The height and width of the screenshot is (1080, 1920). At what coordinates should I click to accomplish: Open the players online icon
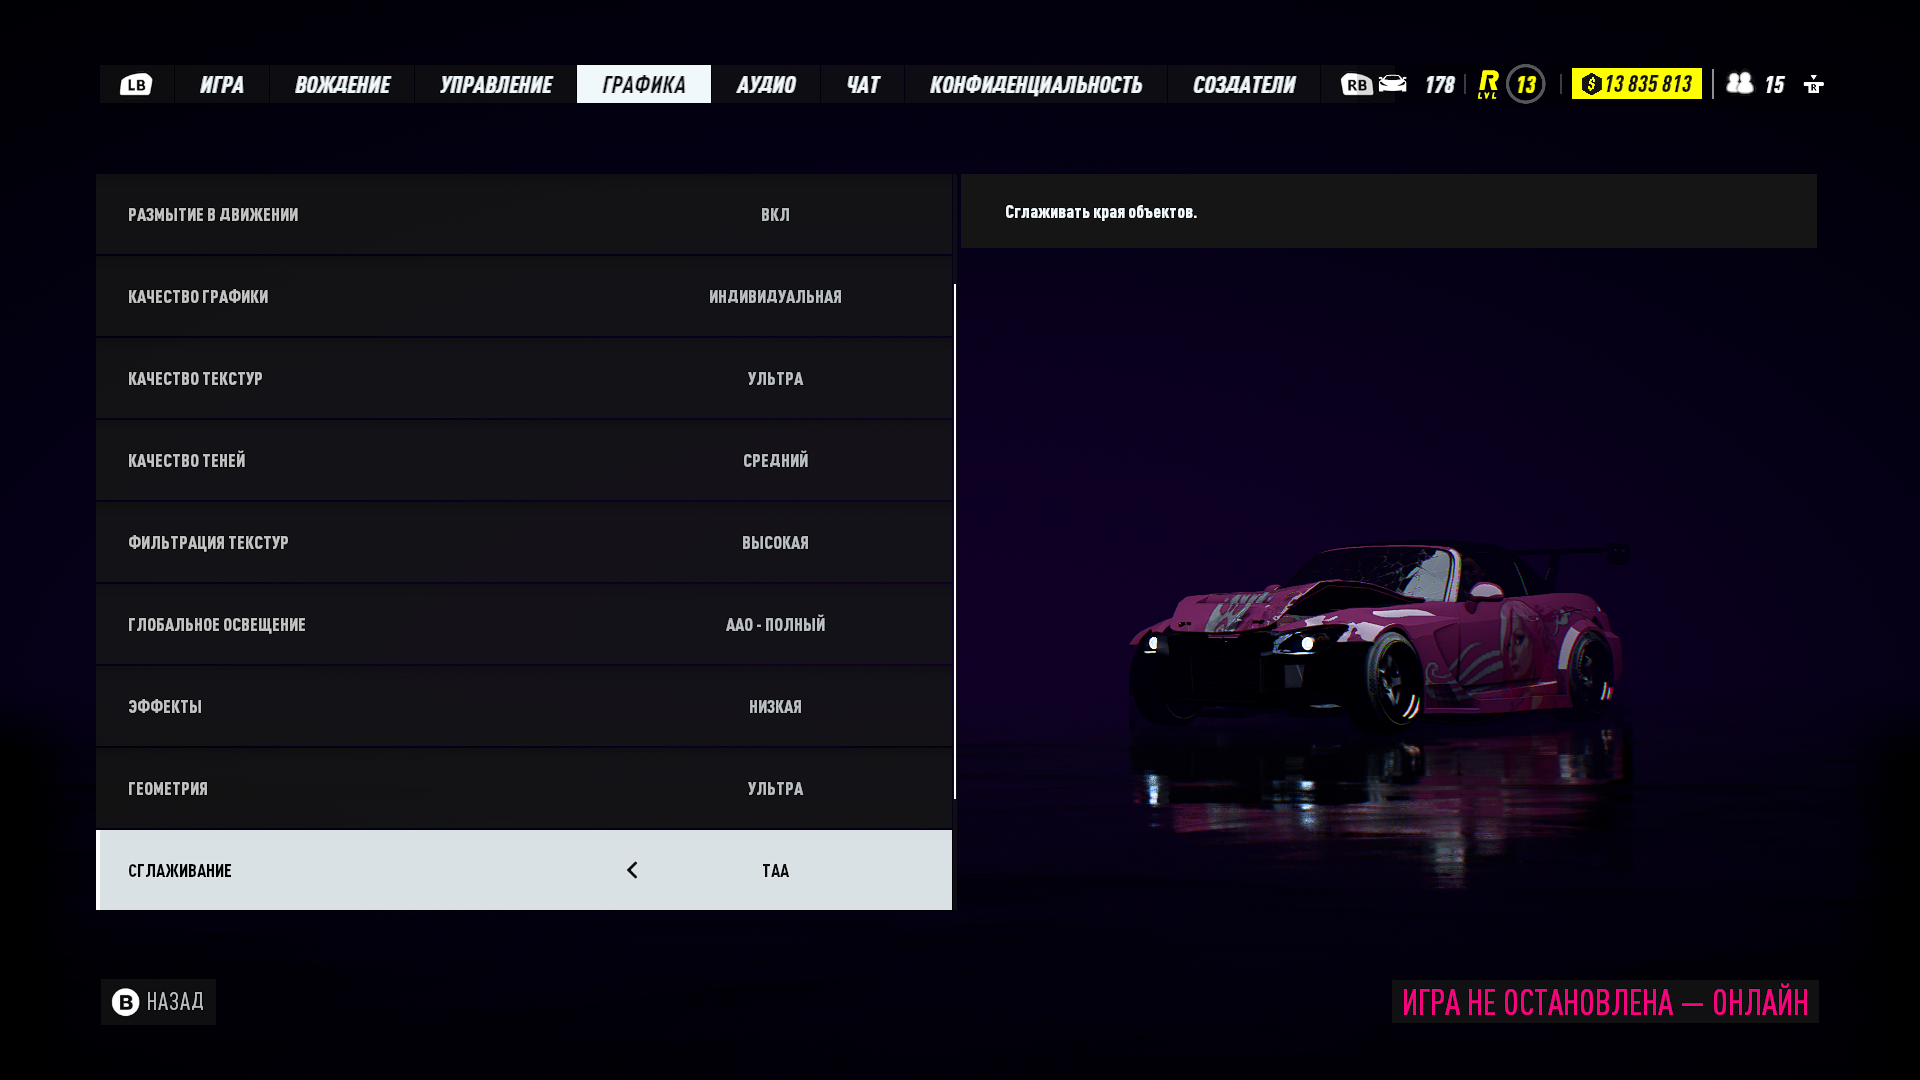tap(1740, 83)
